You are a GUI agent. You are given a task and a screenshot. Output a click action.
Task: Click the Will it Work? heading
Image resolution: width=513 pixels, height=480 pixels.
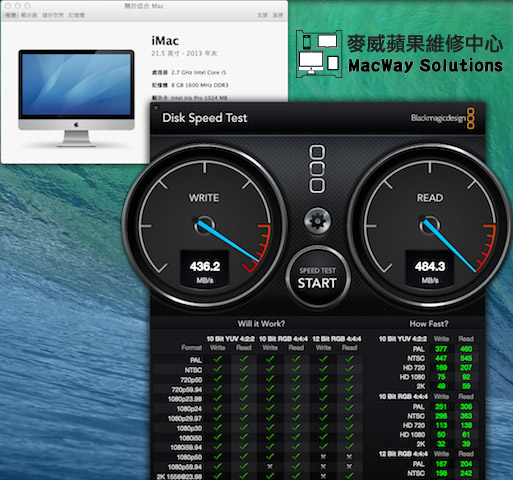[x=261, y=324]
